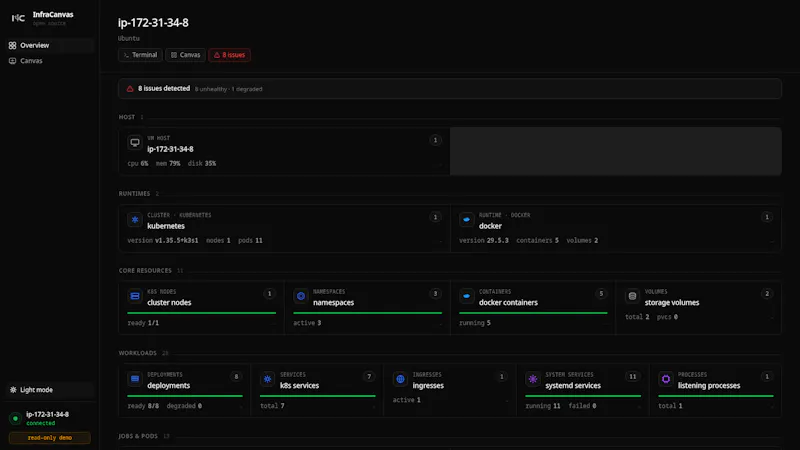Click the cluster nodes green health bar
This screenshot has height=450, width=800.
click(202, 313)
